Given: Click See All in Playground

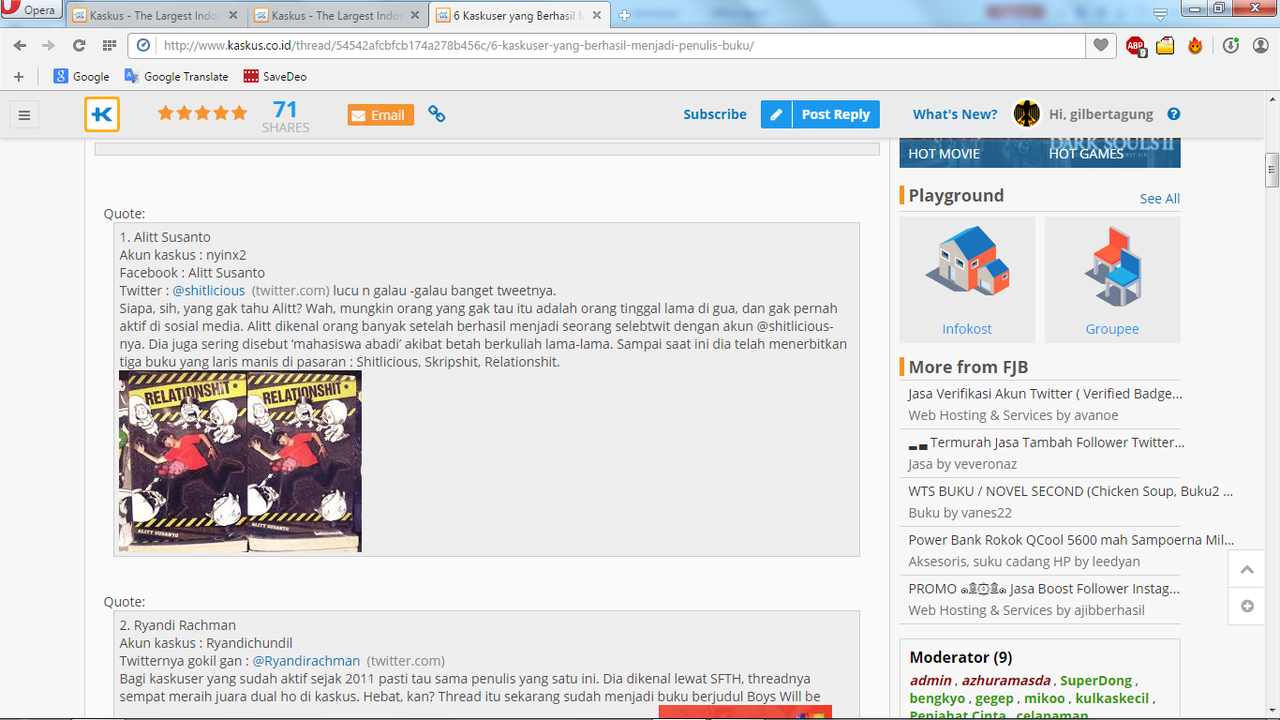Looking at the screenshot, I should [x=1160, y=198].
